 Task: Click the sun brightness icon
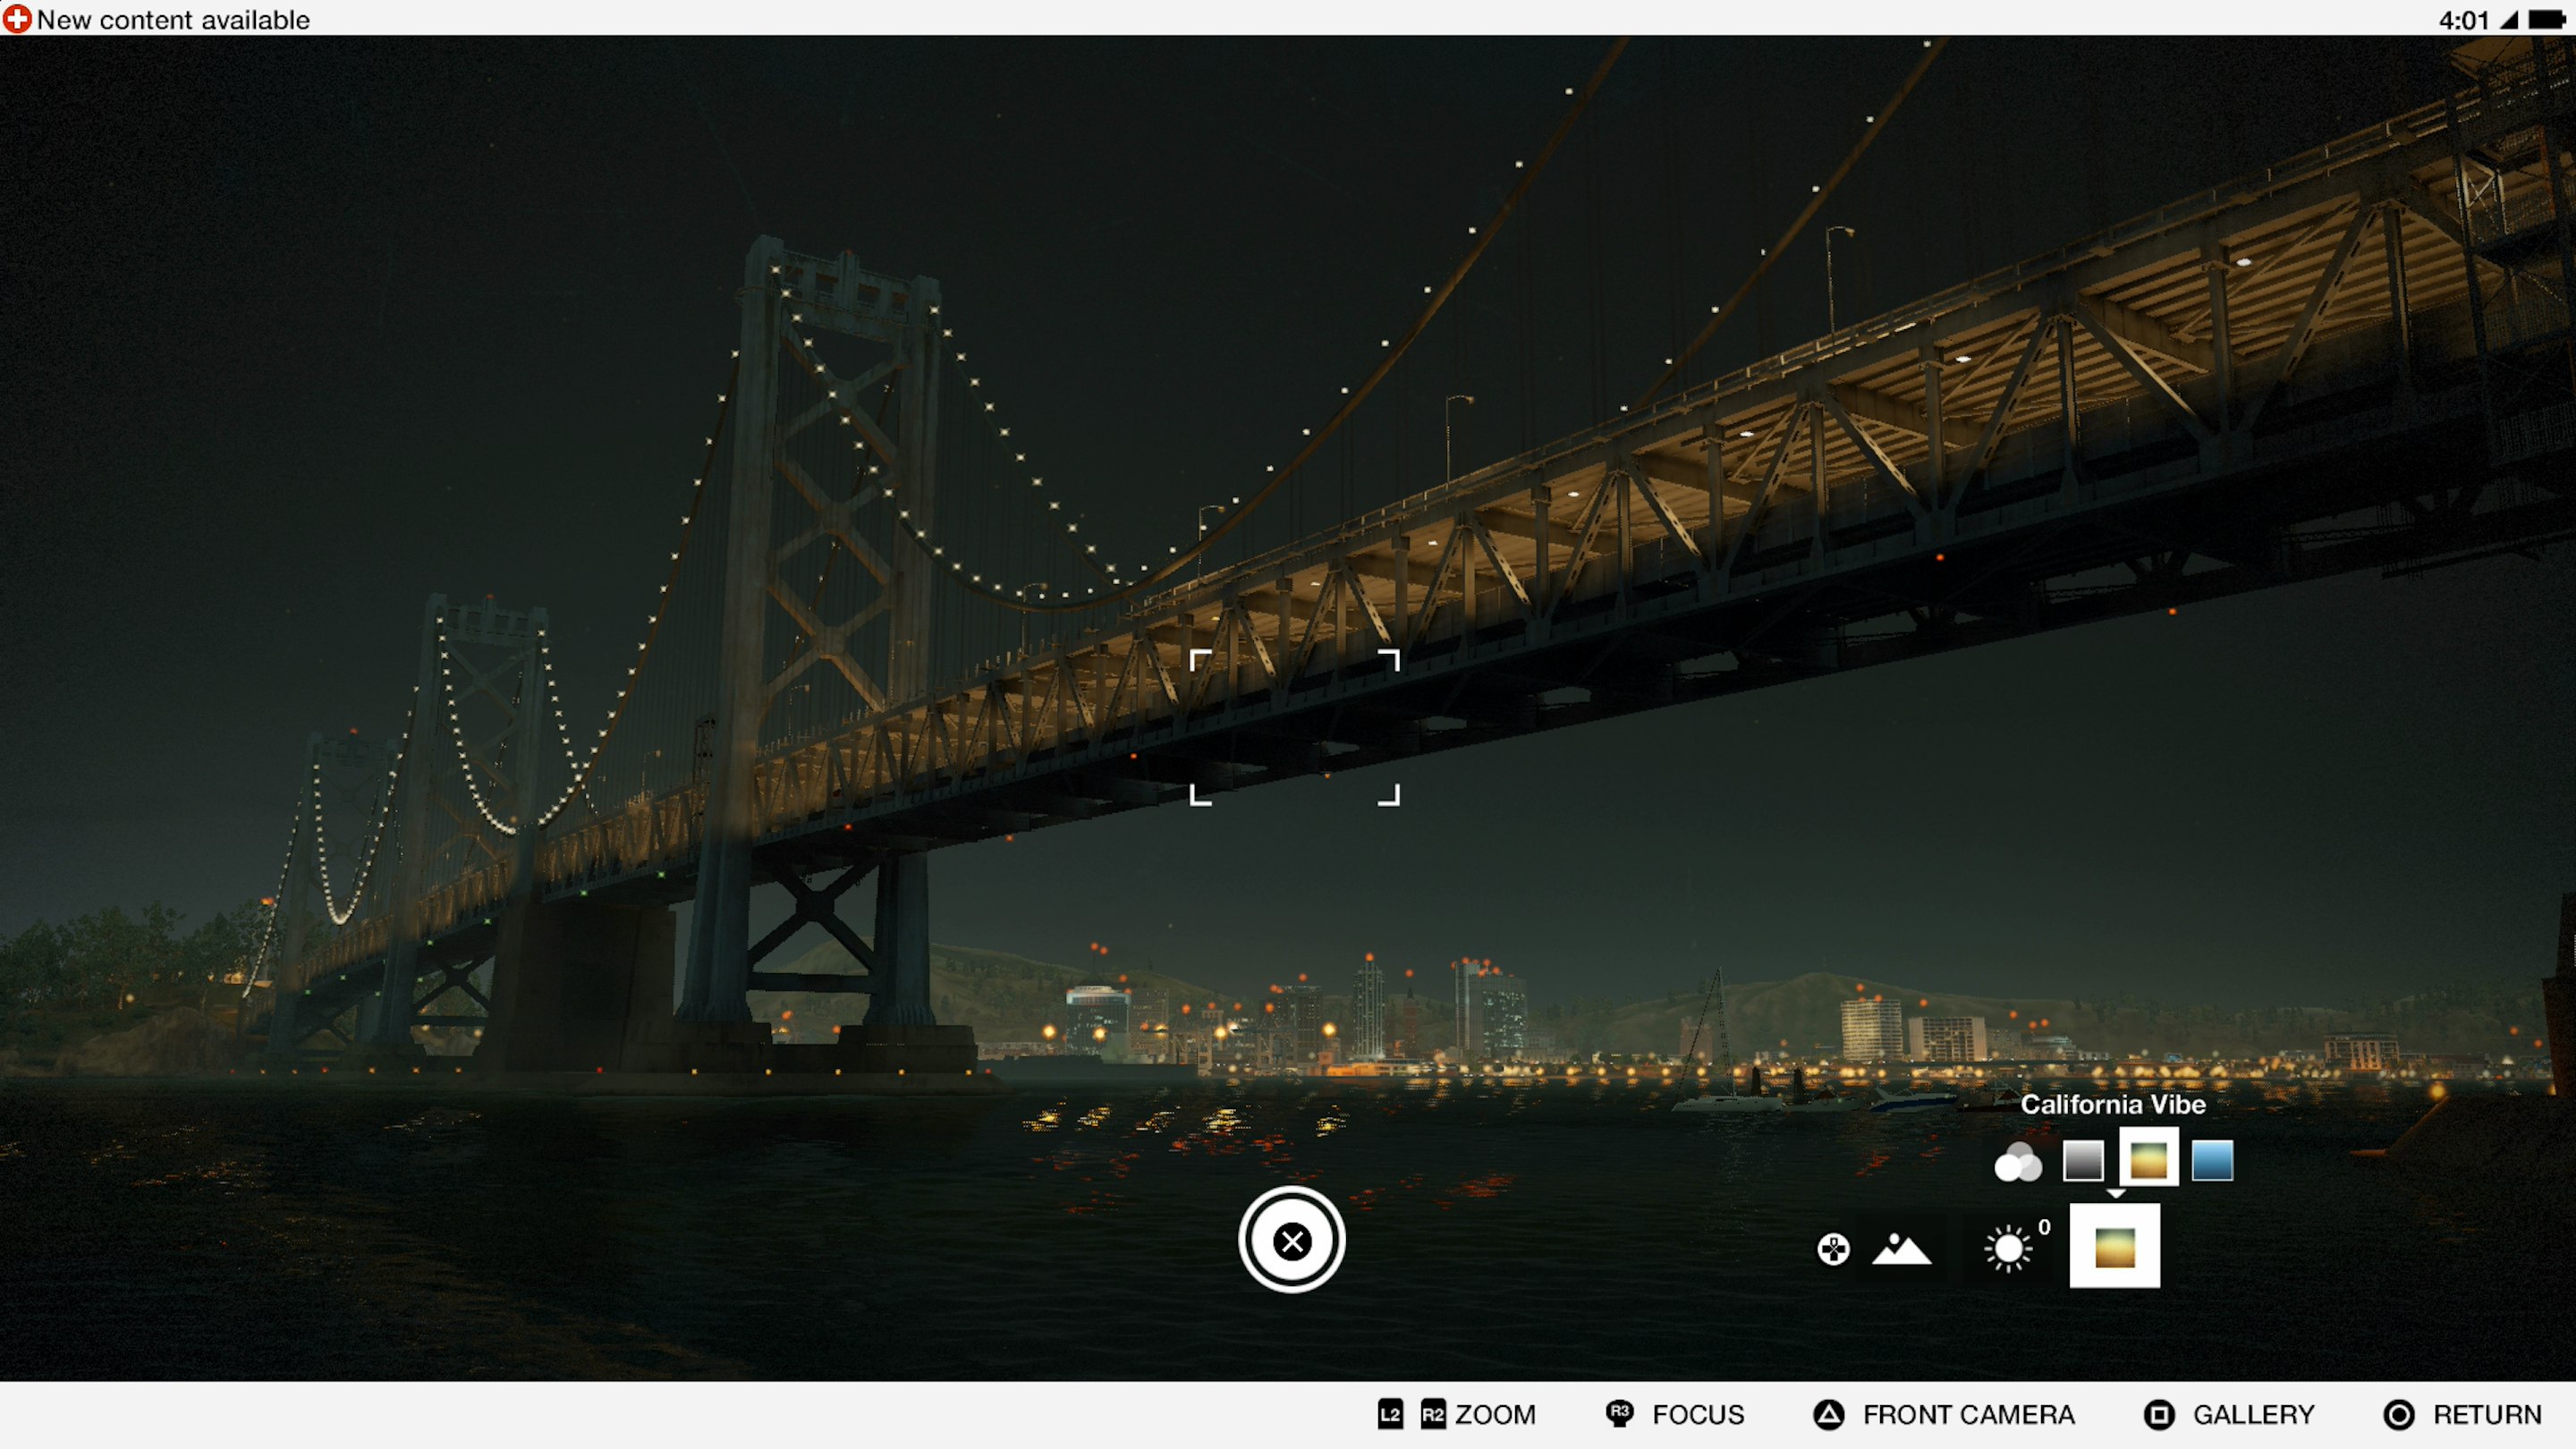click(2008, 1248)
